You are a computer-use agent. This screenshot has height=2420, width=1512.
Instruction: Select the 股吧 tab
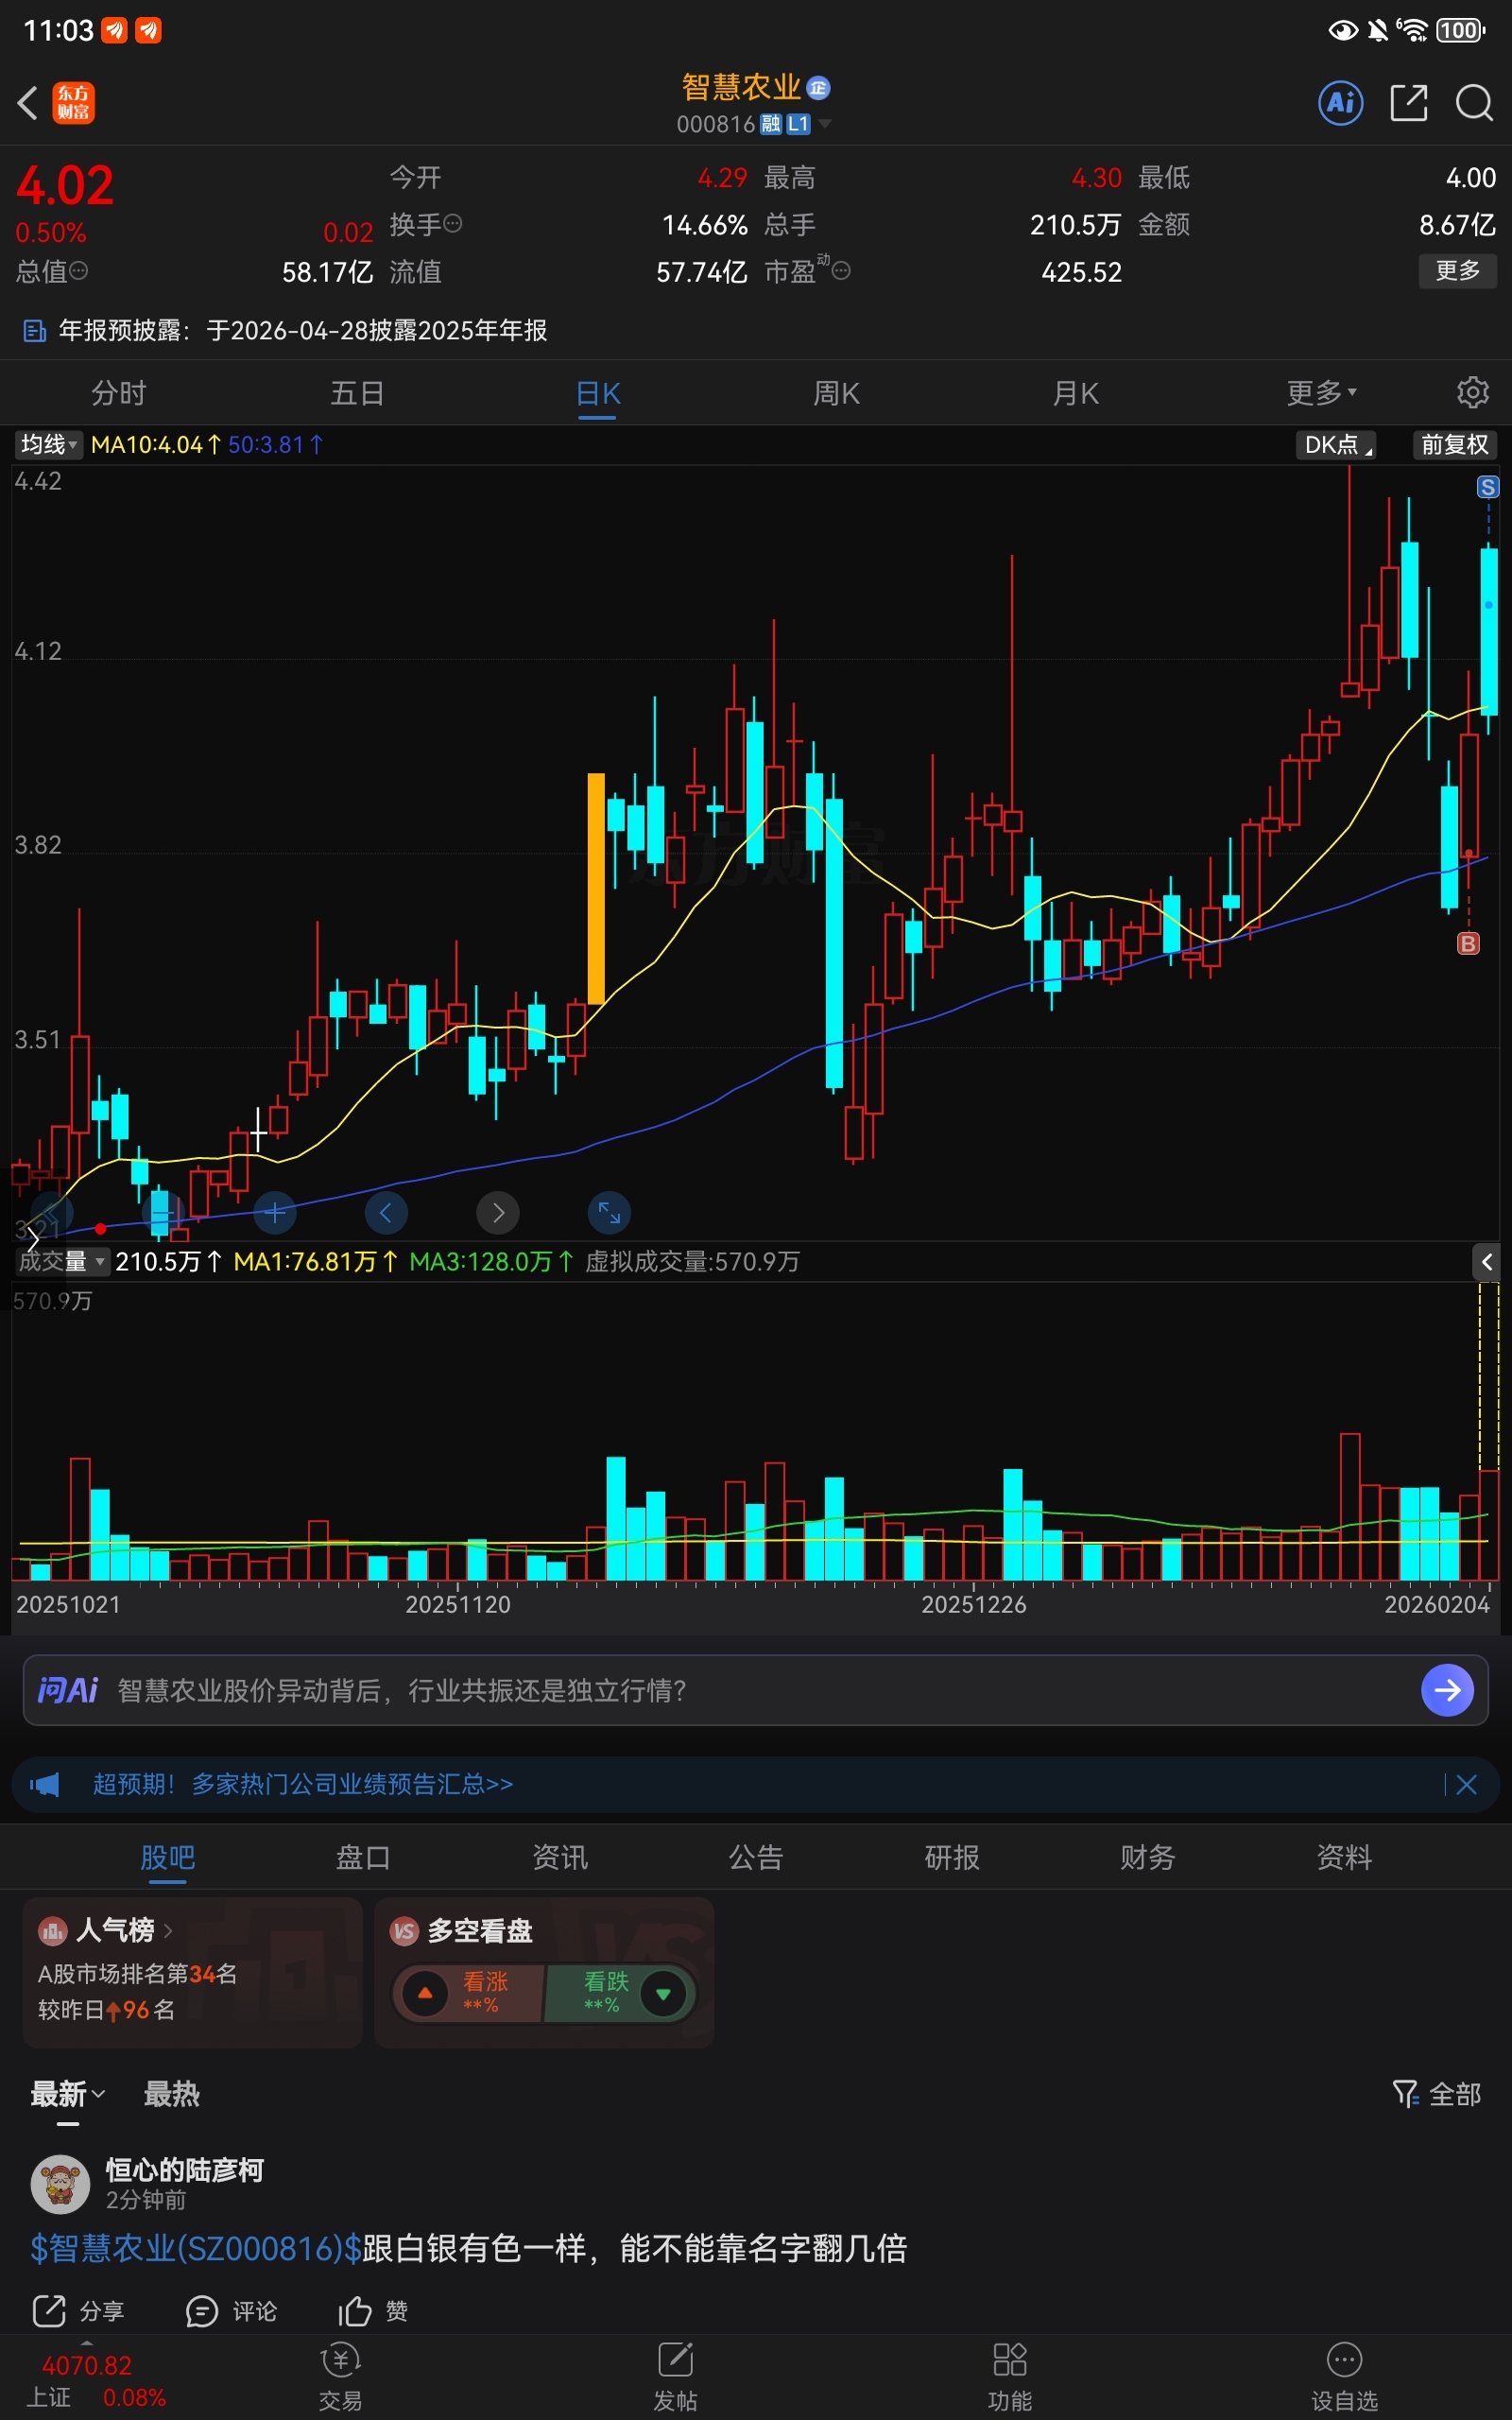(x=167, y=1858)
